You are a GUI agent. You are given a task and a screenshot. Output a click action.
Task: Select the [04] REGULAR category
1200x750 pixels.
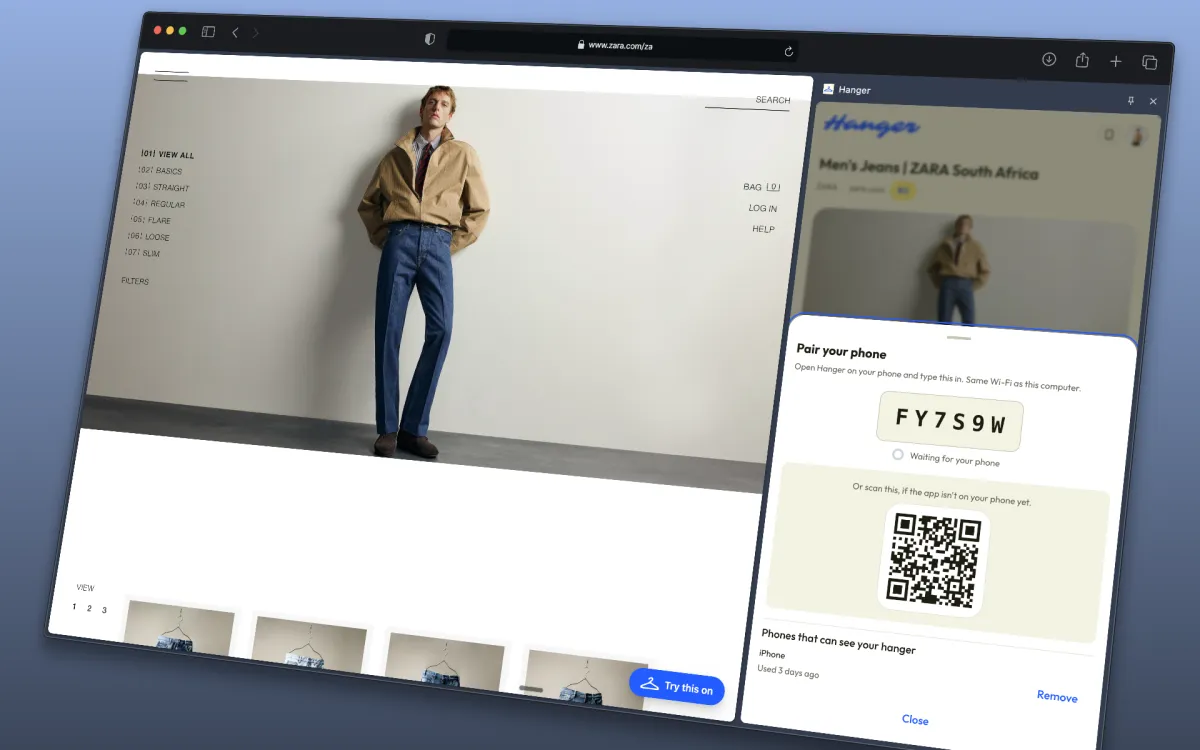coord(159,204)
